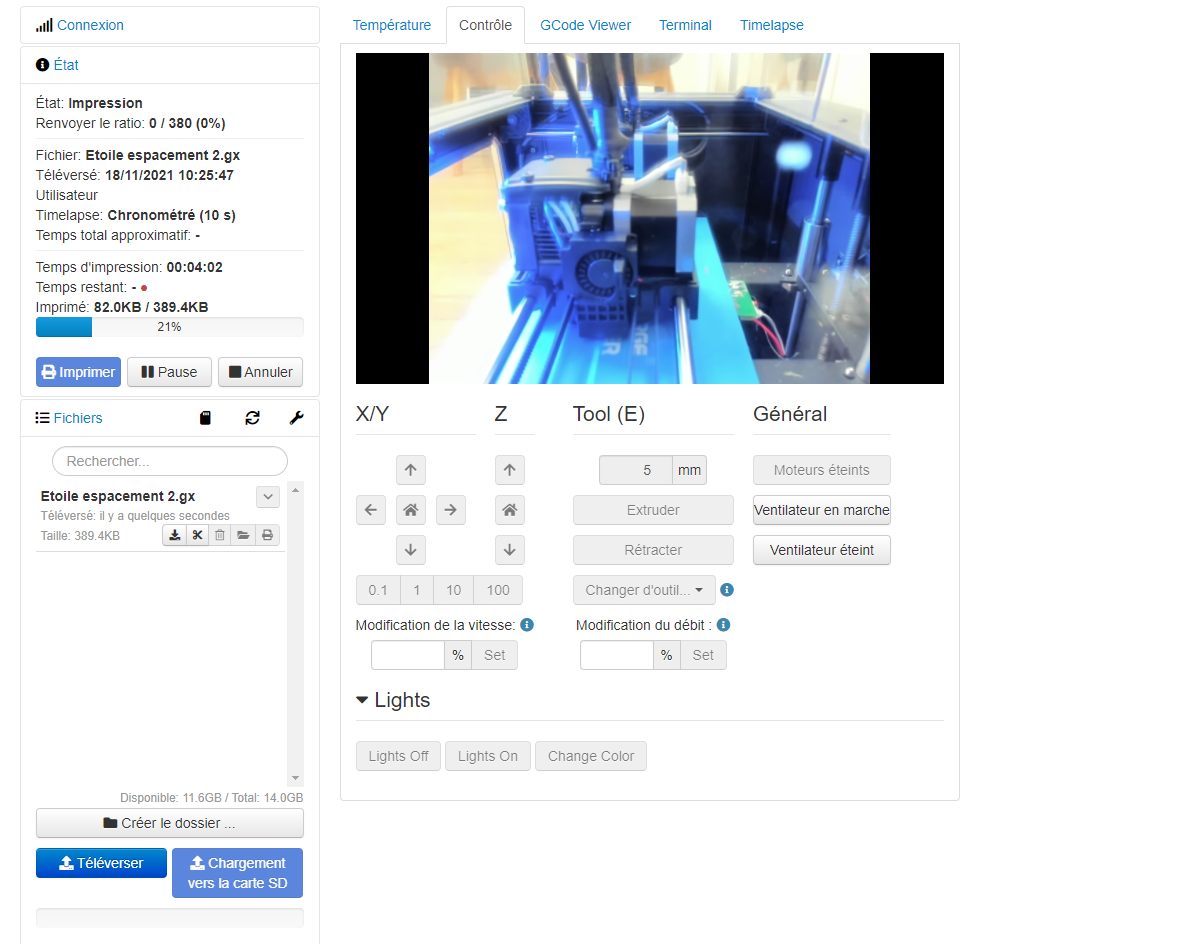
Task: Open the Terminal tab
Action: [685, 25]
